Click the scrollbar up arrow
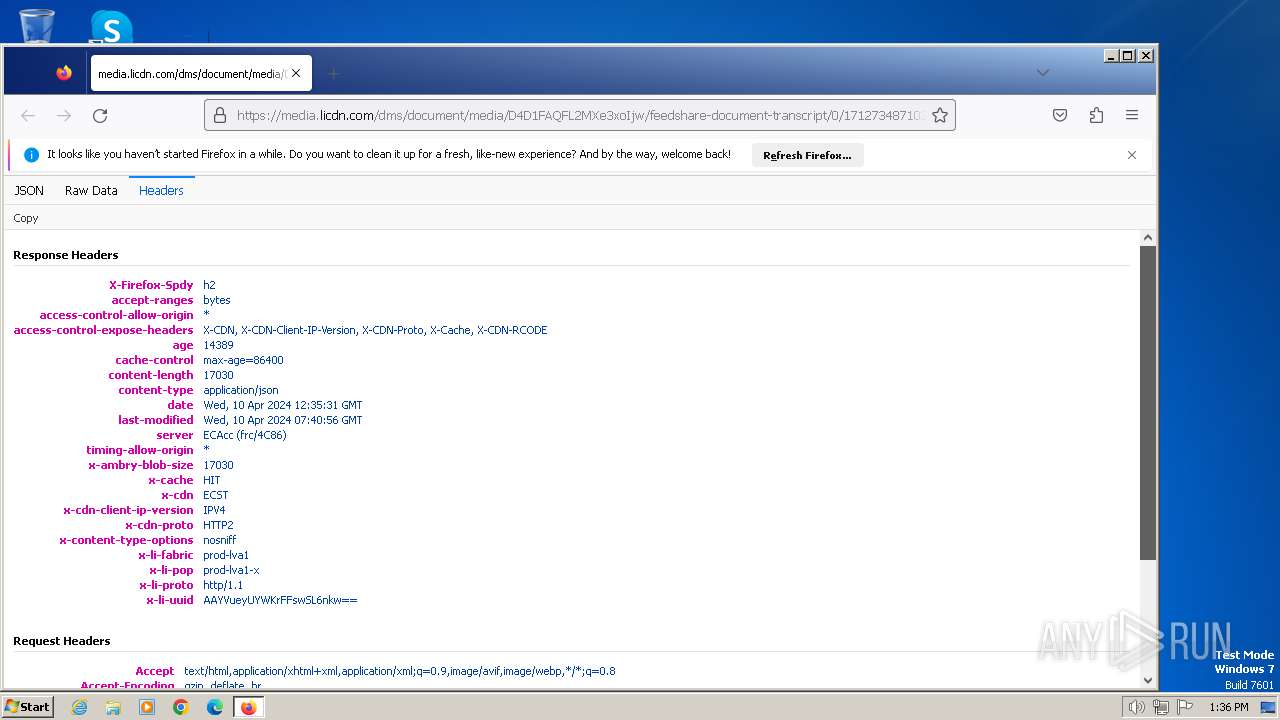The width and height of the screenshot is (1280, 720). (x=1147, y=238)
